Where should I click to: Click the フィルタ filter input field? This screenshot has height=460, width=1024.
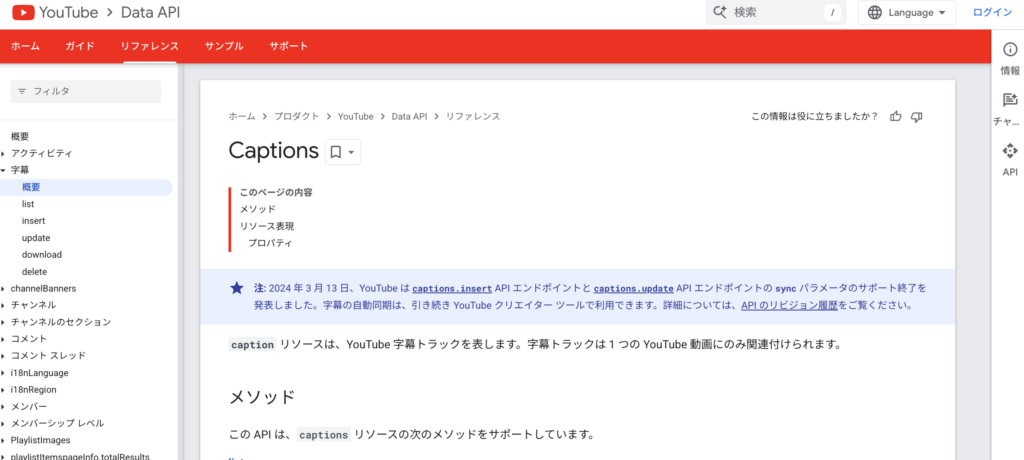pos(86,91)
